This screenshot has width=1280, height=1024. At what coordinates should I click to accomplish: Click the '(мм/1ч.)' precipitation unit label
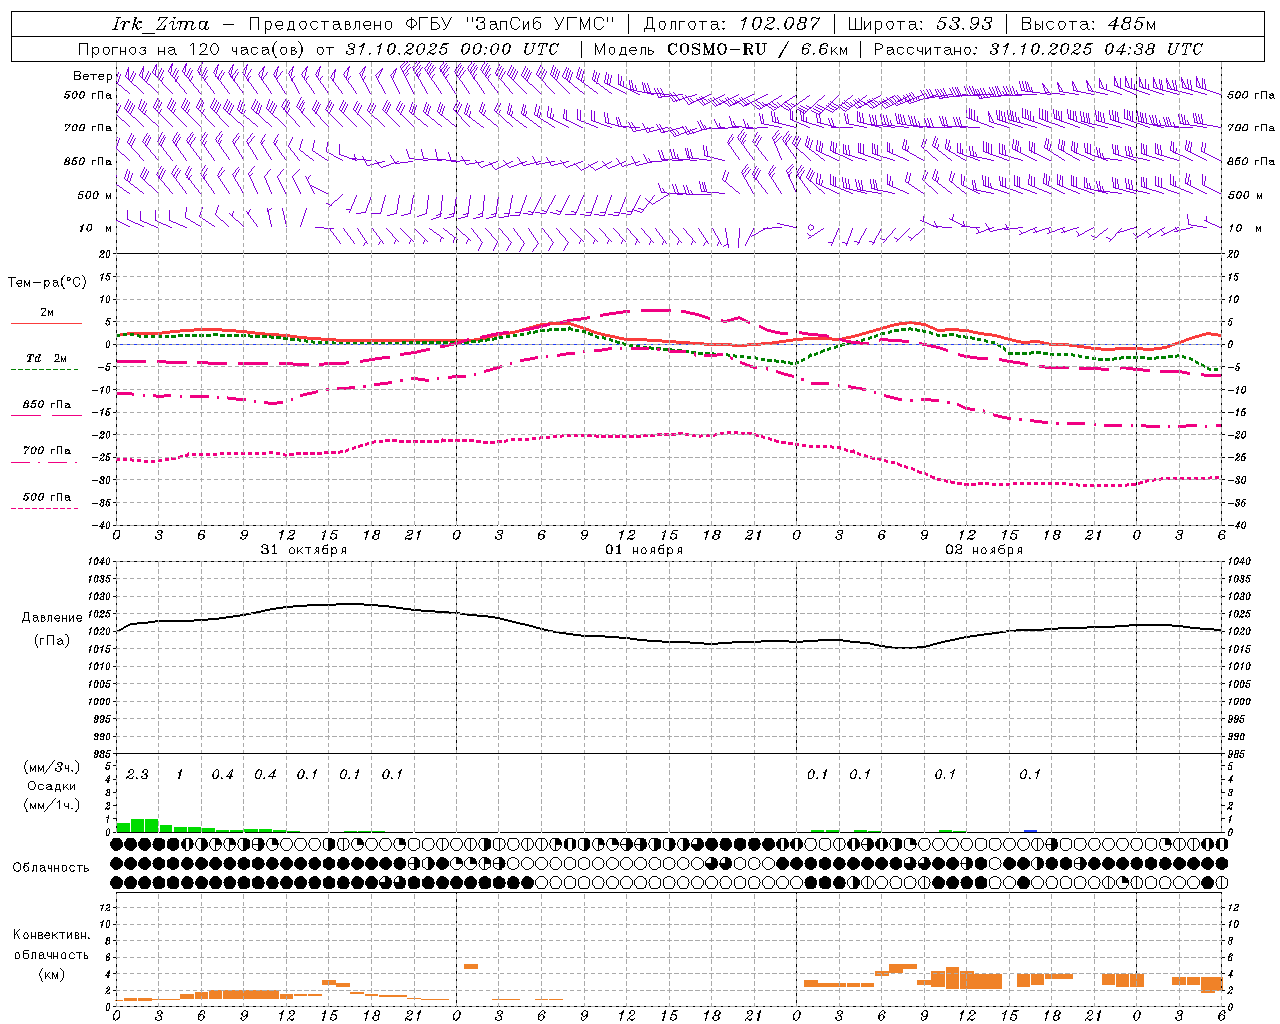pyautogui.click(x=51, y=804)
